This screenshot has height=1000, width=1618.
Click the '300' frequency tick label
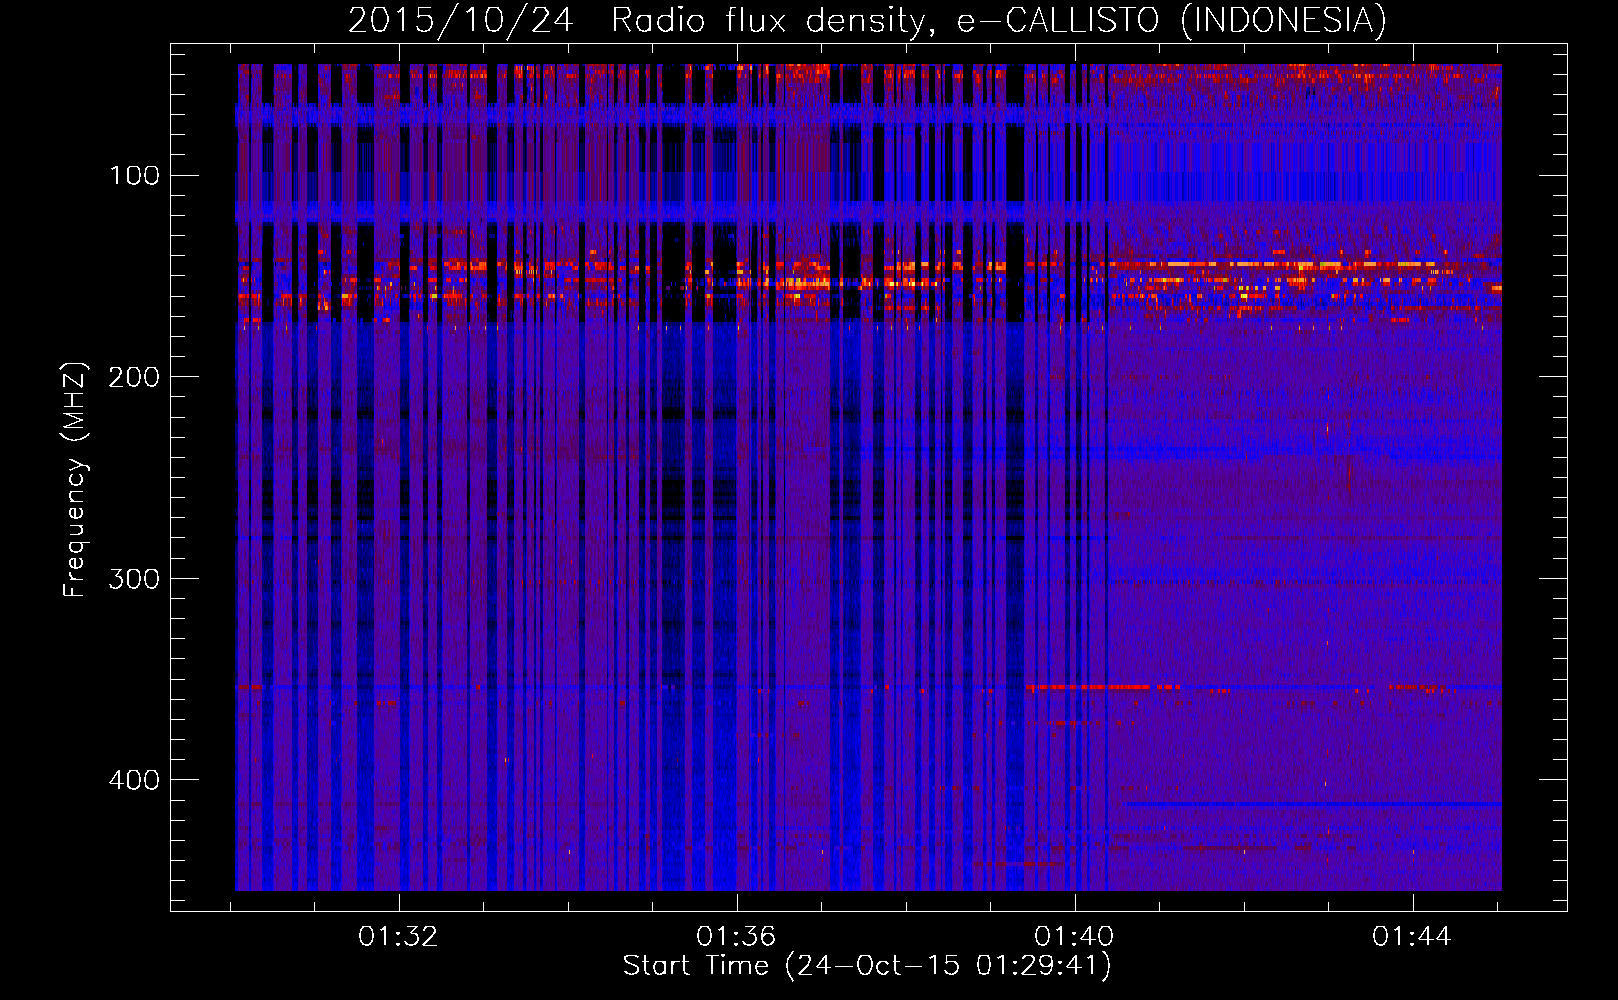(135, 579)
